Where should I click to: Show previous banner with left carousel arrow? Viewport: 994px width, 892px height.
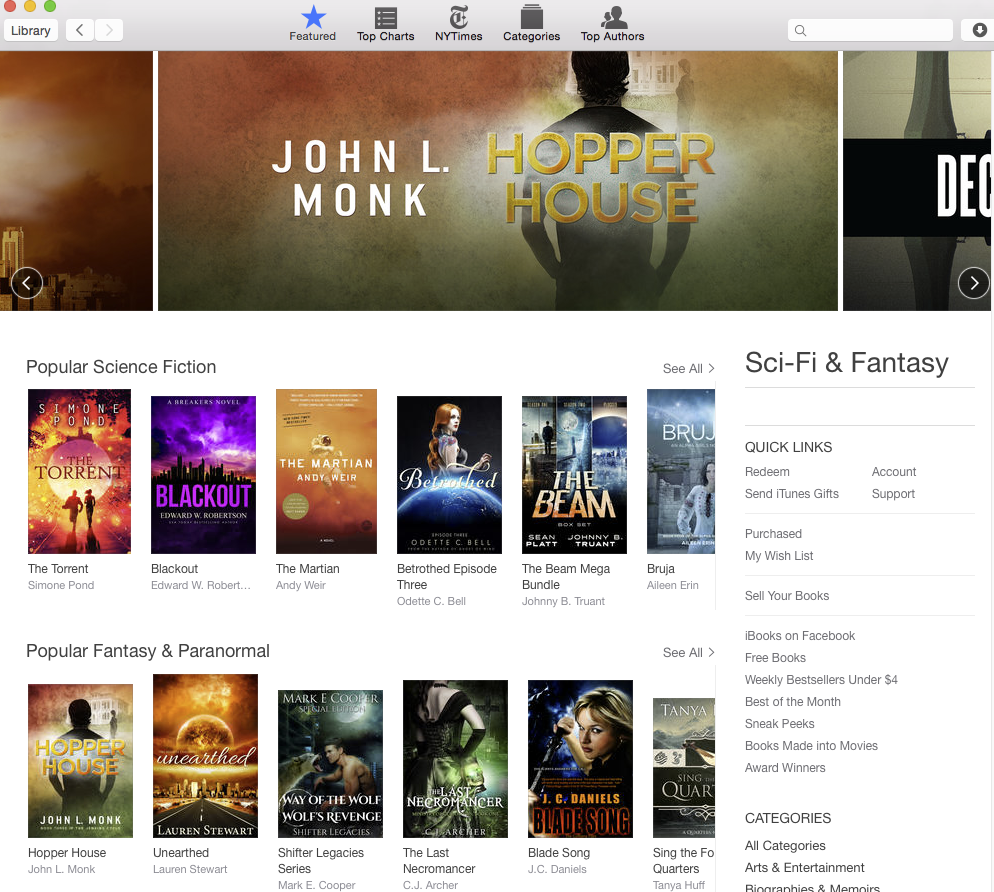[x=27, y=283]
